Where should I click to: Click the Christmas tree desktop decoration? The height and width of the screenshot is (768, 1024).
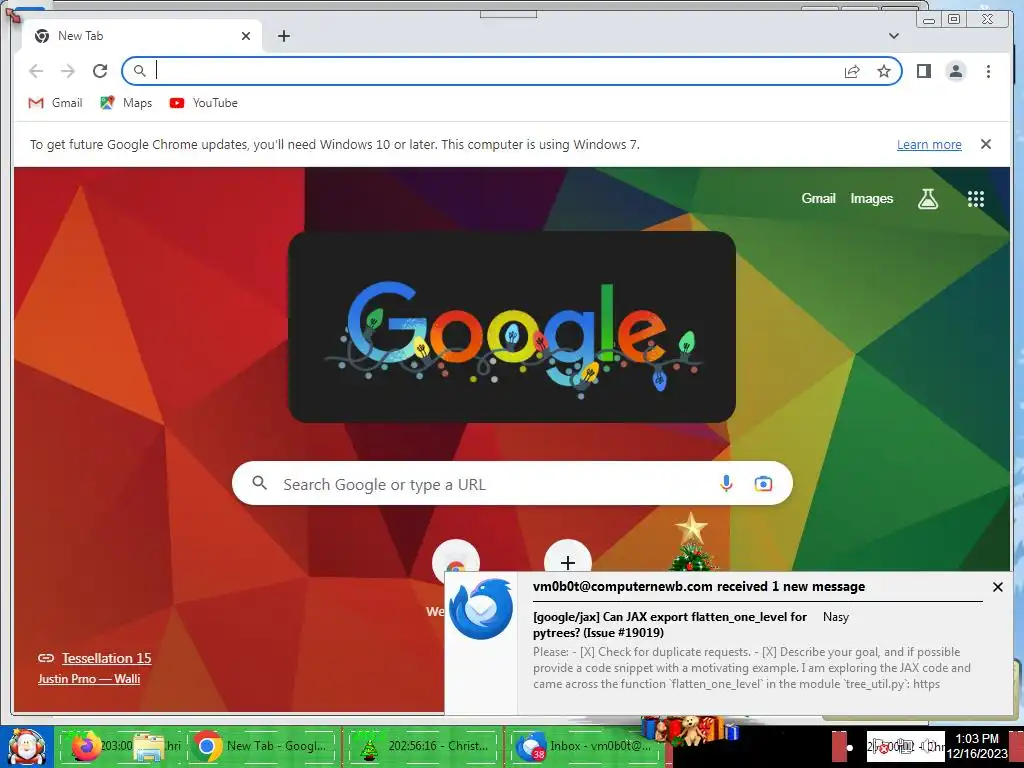point(692,542)
